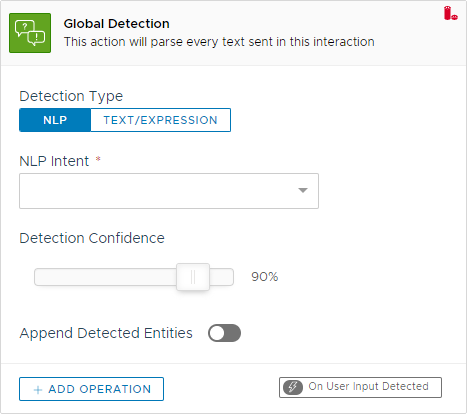
Task: Click inside the NLP Intent combo box
Action: [x=169, y=191]
